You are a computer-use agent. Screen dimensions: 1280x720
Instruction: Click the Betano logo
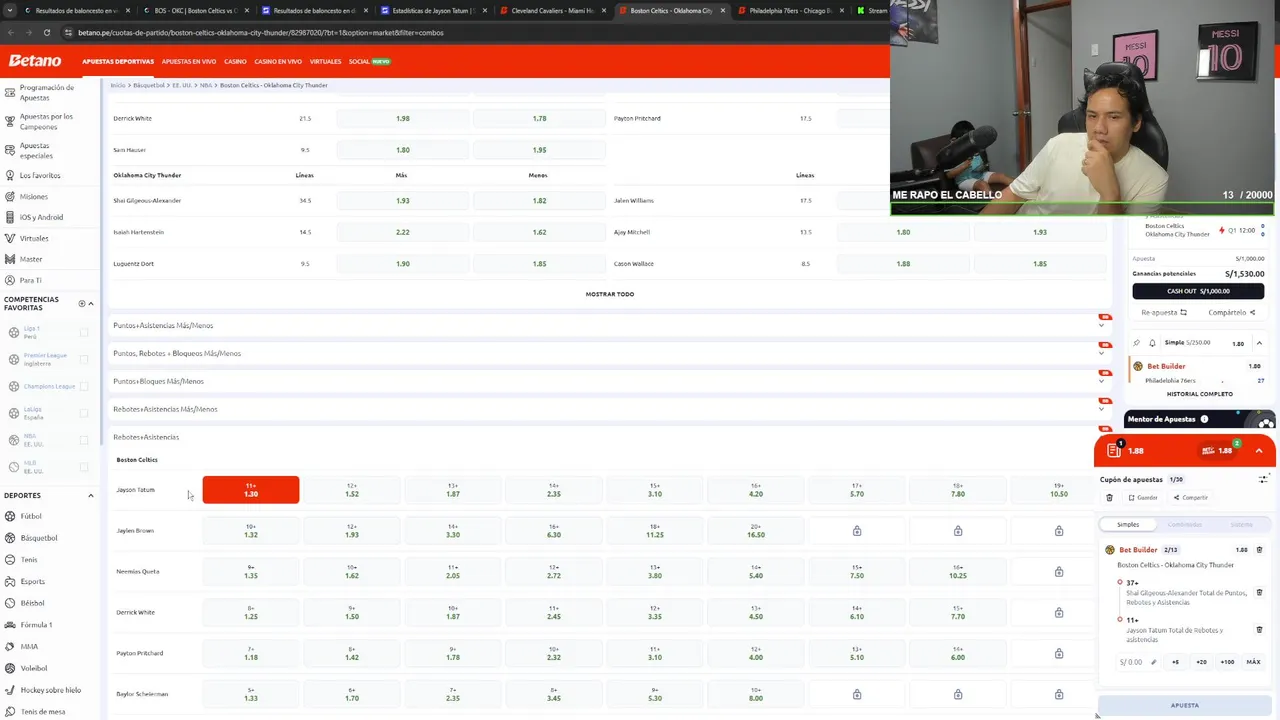click(x=35, y=61)
